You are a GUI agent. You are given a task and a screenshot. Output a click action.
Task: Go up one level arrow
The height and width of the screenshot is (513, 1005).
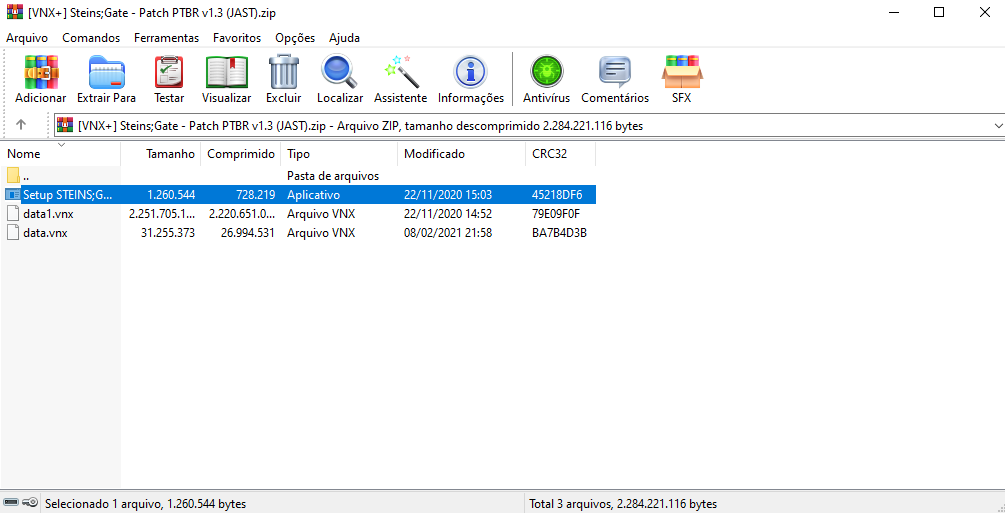tap(21, 125)
